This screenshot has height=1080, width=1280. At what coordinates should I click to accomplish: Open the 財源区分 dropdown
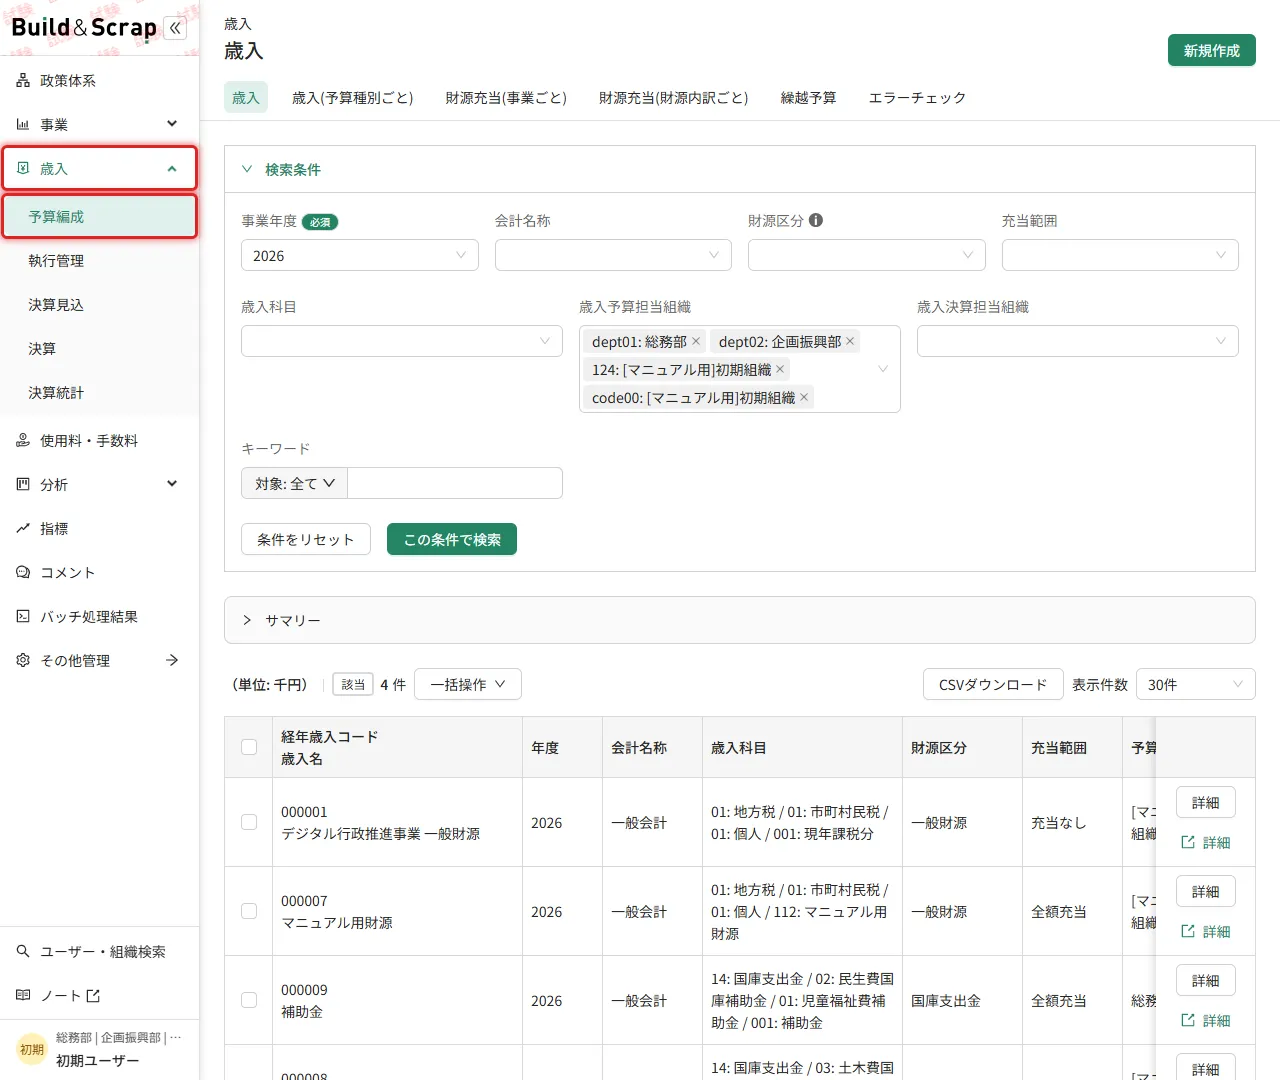pos(867,256)
